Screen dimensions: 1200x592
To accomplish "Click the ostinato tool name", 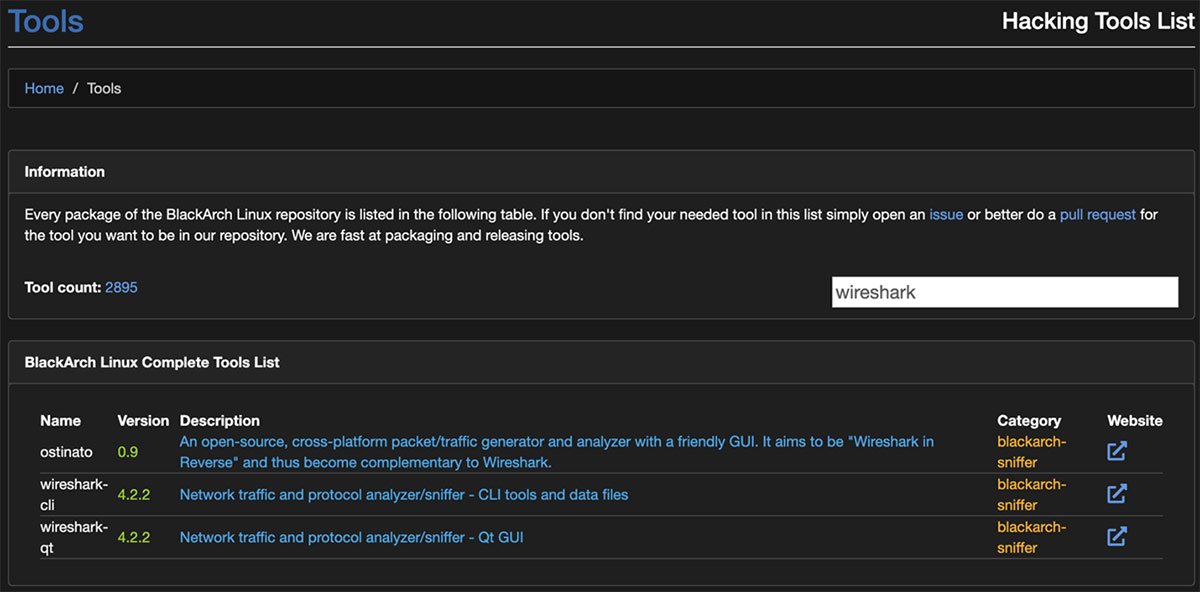I will pos(66,451).
